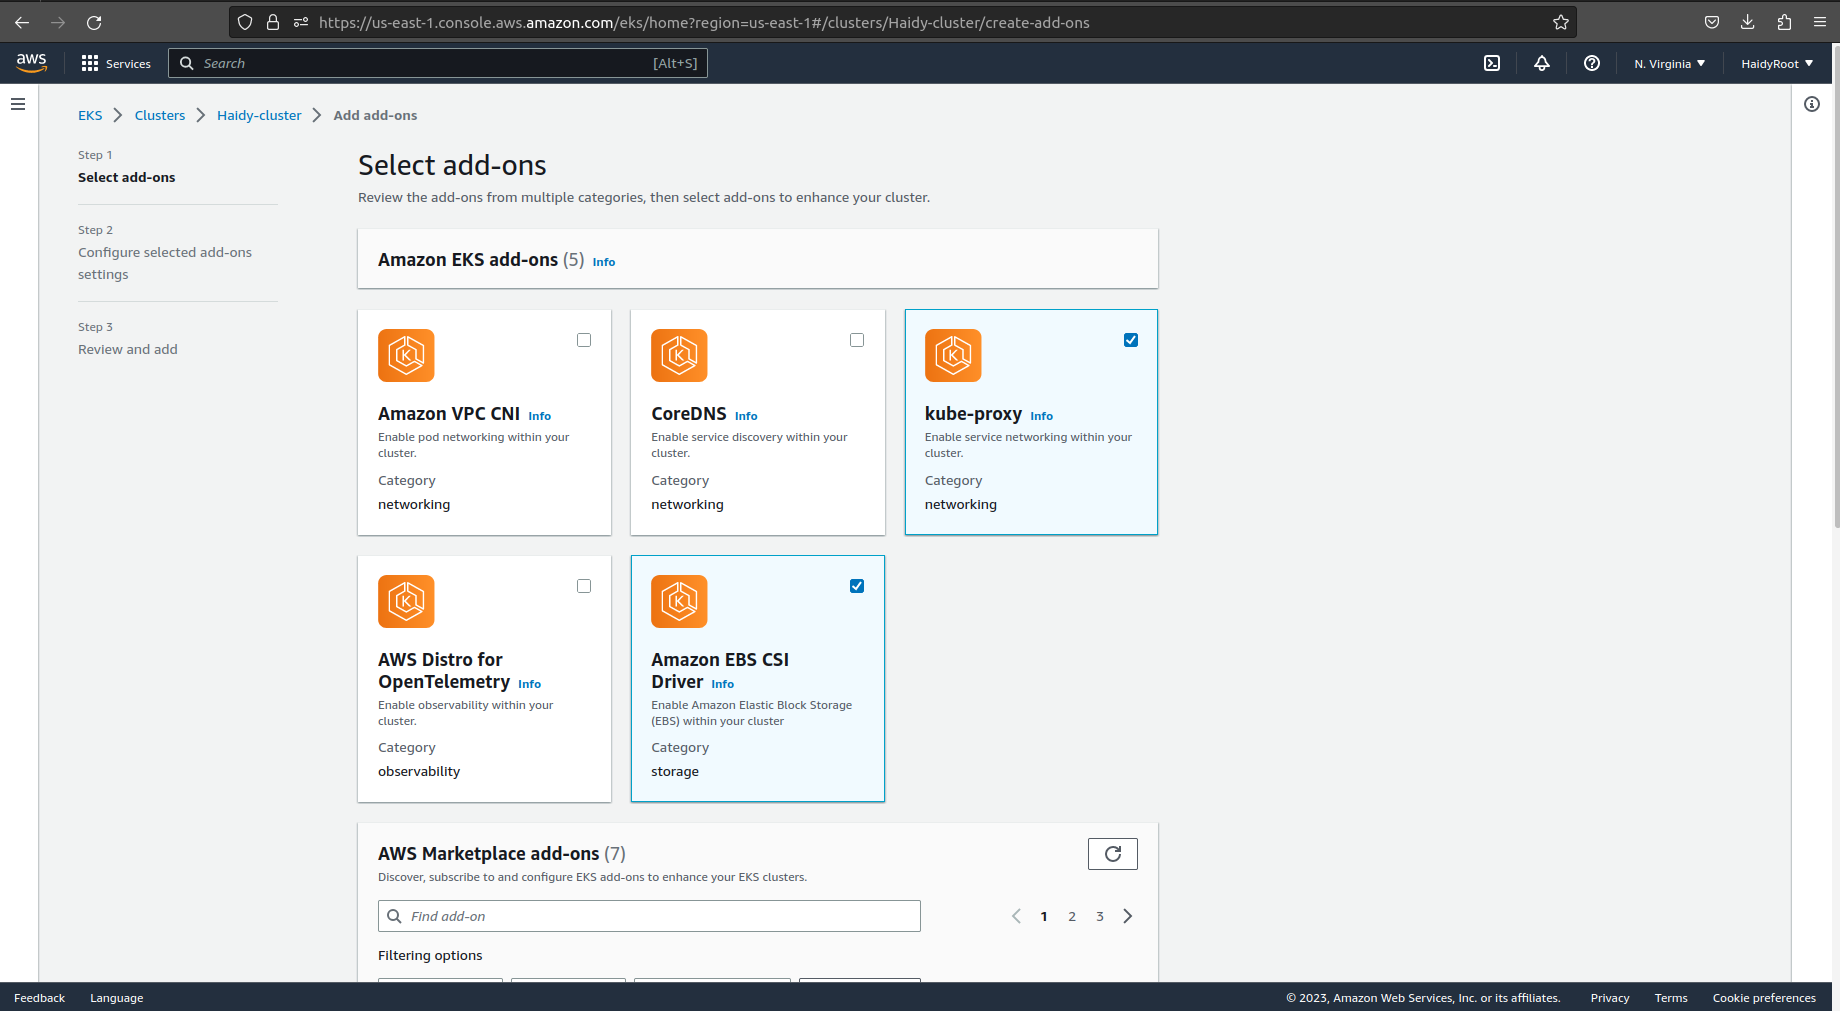Open Cookie preferences in footer
This screenshot has width=1840, height=1011.
click(x=1764, y=998)
